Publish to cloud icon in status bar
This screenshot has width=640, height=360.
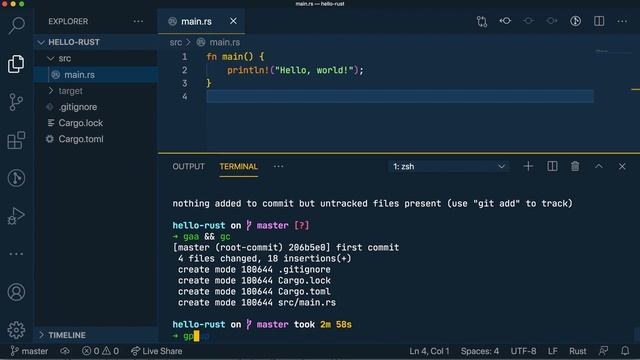point(65,351)
